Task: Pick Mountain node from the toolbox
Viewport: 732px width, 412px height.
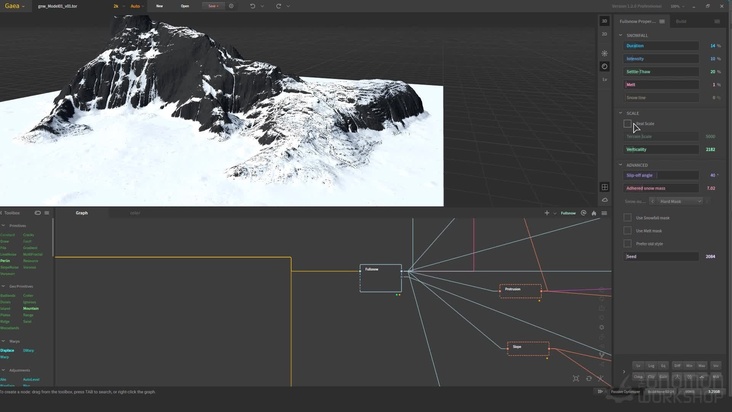Action: pyautogui.click(x=31, y=309)
